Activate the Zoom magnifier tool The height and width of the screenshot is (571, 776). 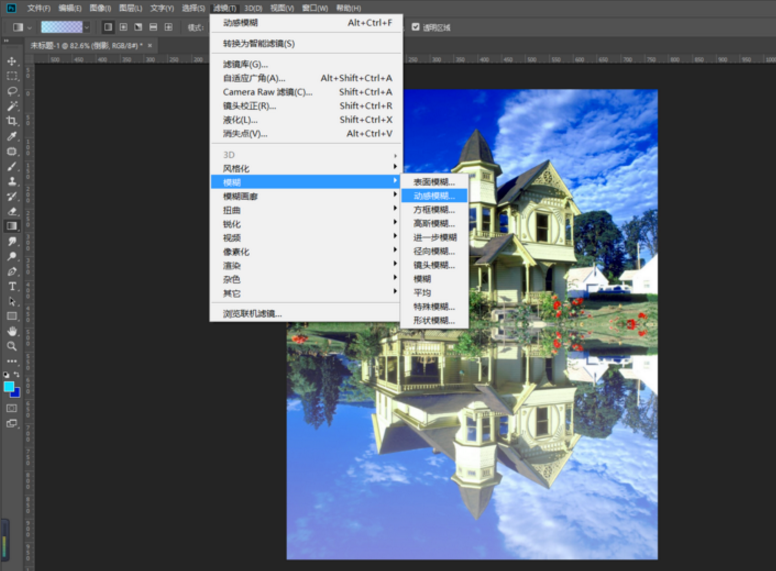point(12,346)
